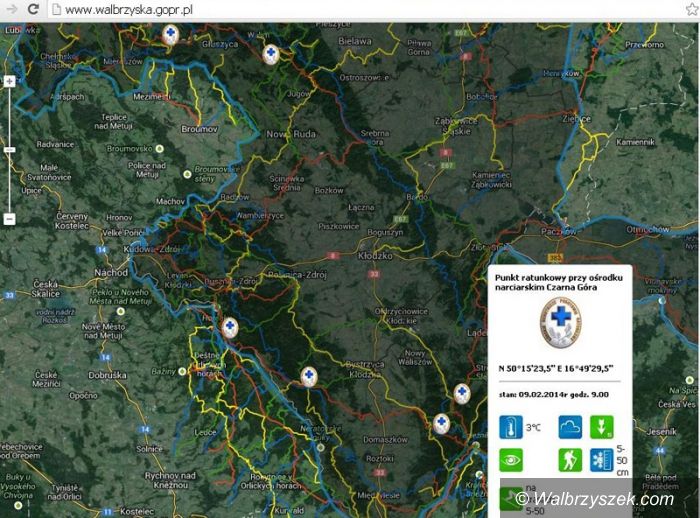This screenshot has width=700, height=518.
Task: Reload the page with the refresh icon
Action: 33,9
